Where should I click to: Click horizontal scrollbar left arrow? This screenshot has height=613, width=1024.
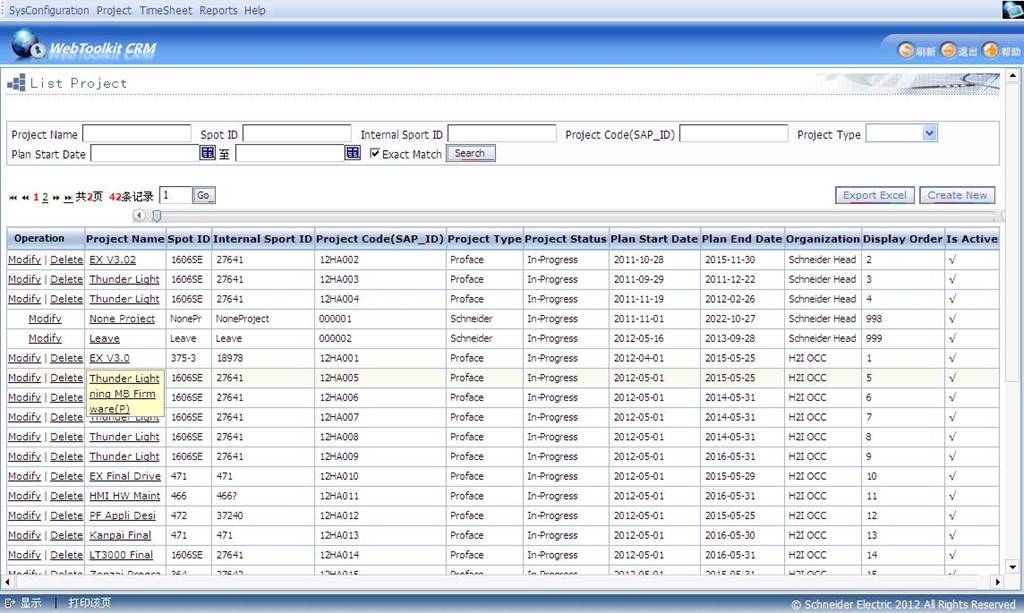pos(7,581)
